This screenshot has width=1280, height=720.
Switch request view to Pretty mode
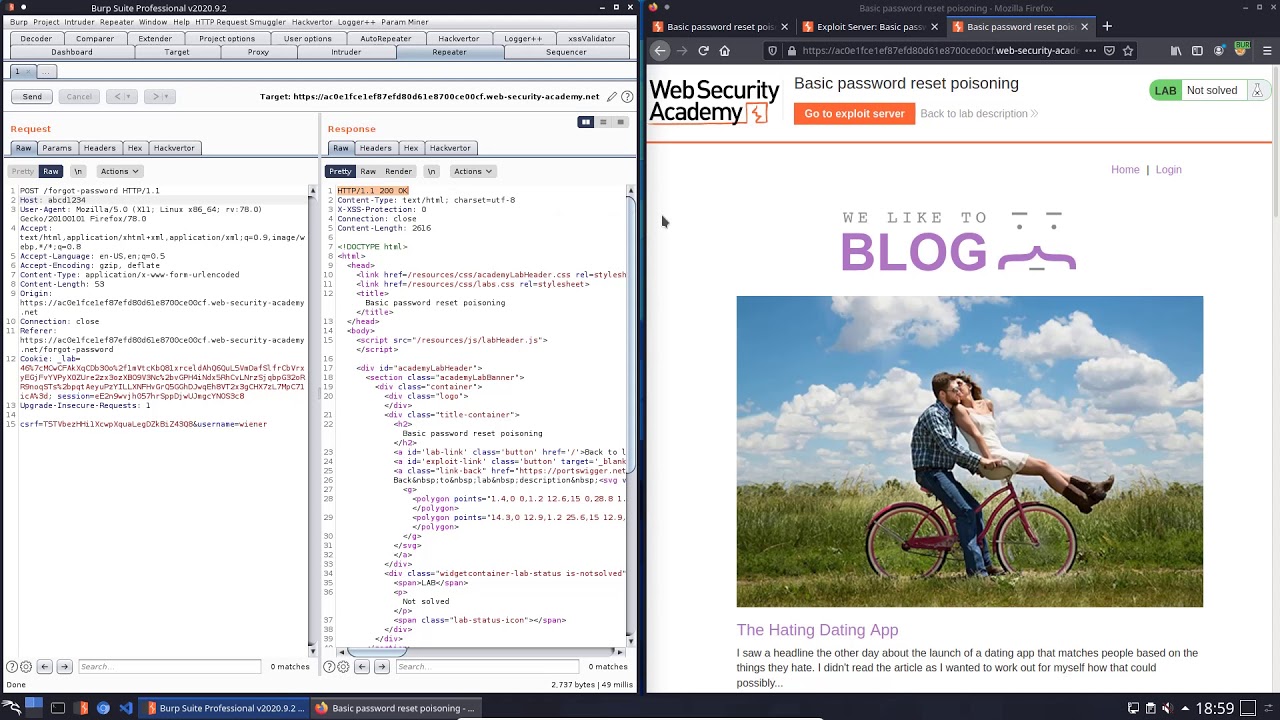pos(23,172)
